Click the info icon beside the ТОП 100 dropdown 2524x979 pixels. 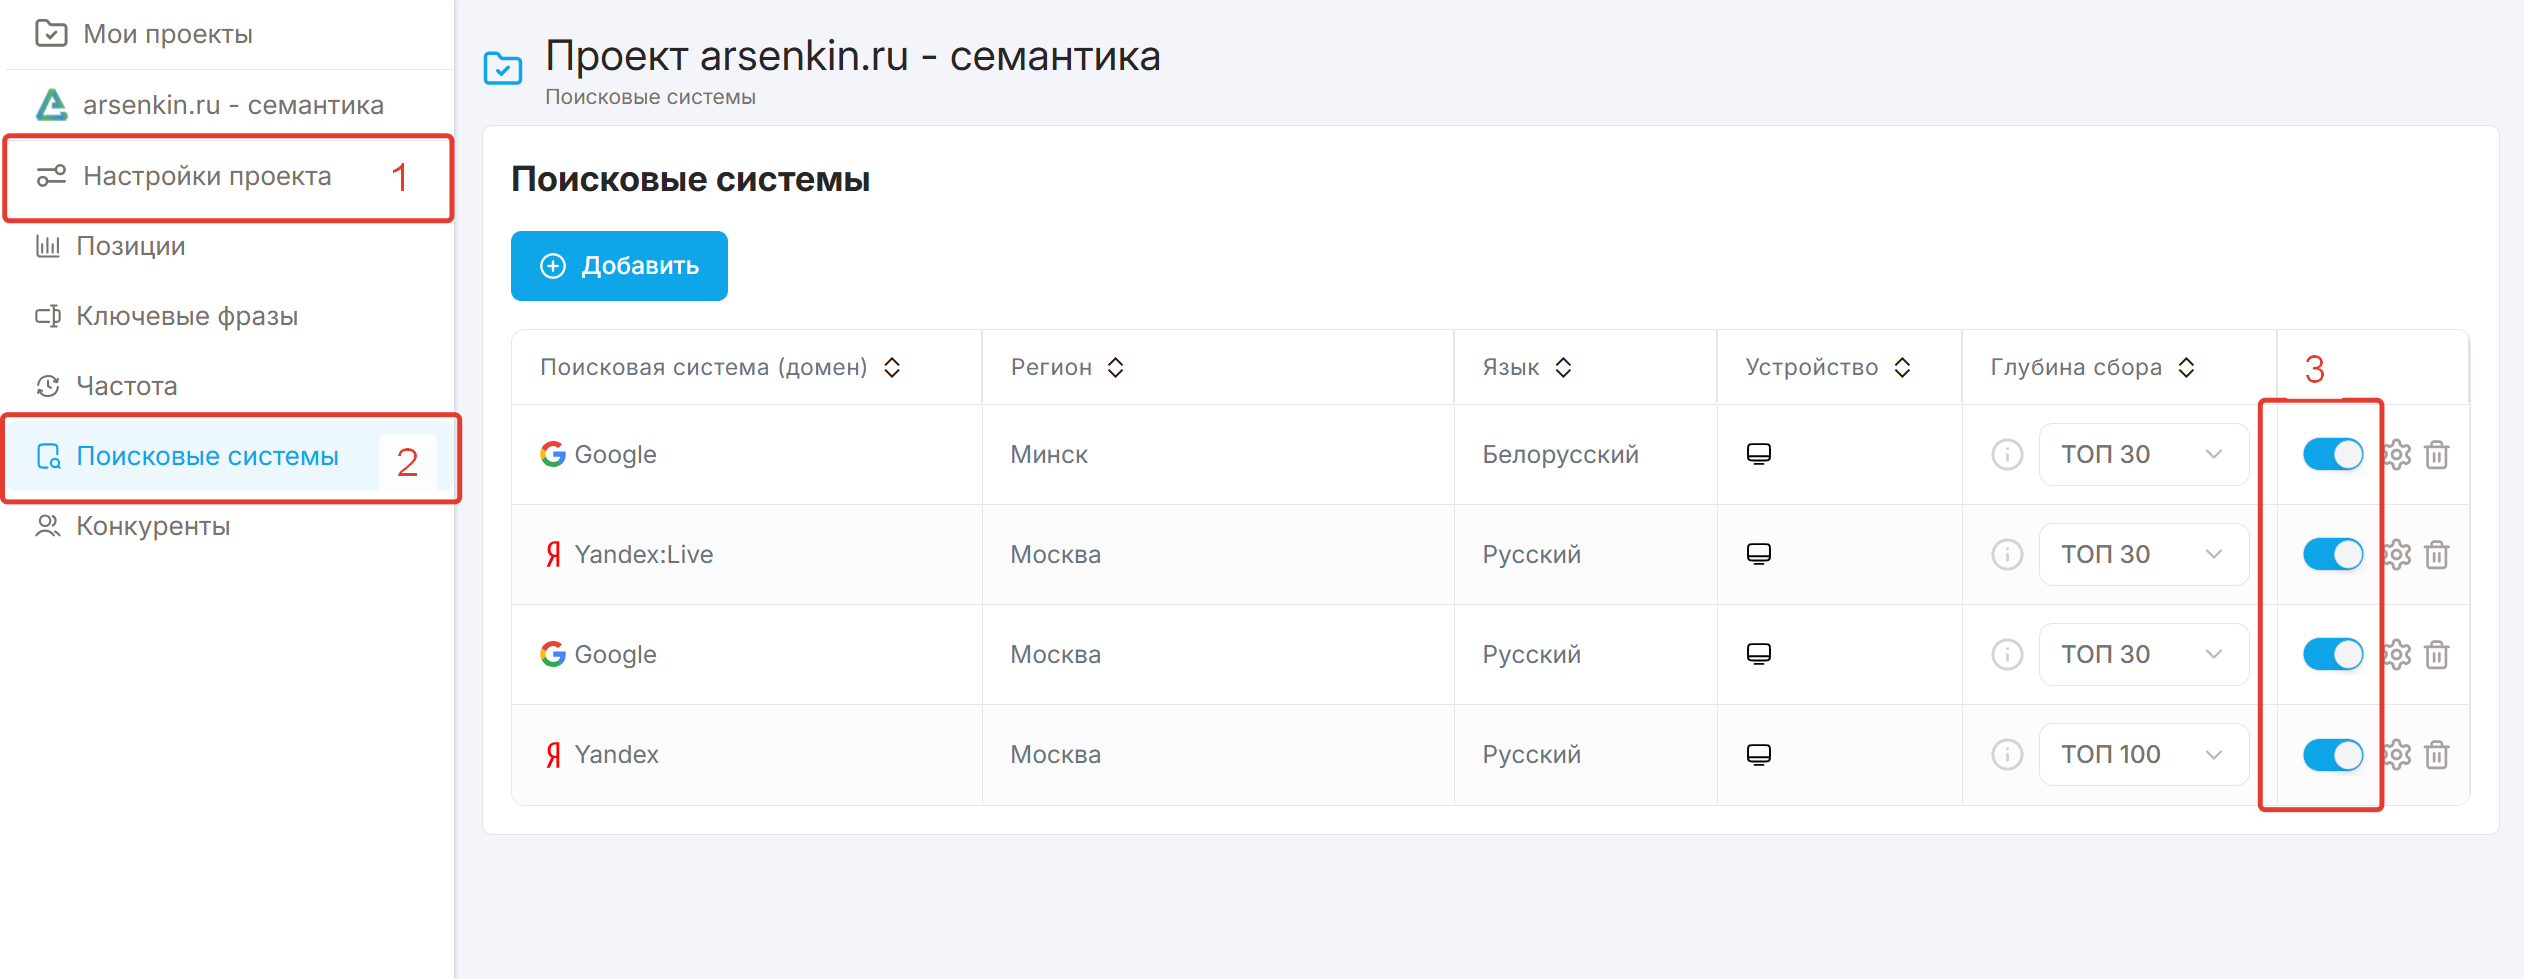tap(2007, 755)
